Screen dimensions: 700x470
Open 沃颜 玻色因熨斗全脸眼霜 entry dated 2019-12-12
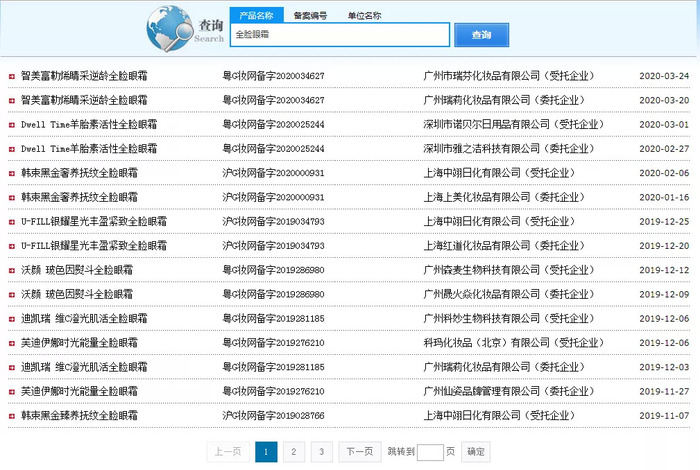77,270
